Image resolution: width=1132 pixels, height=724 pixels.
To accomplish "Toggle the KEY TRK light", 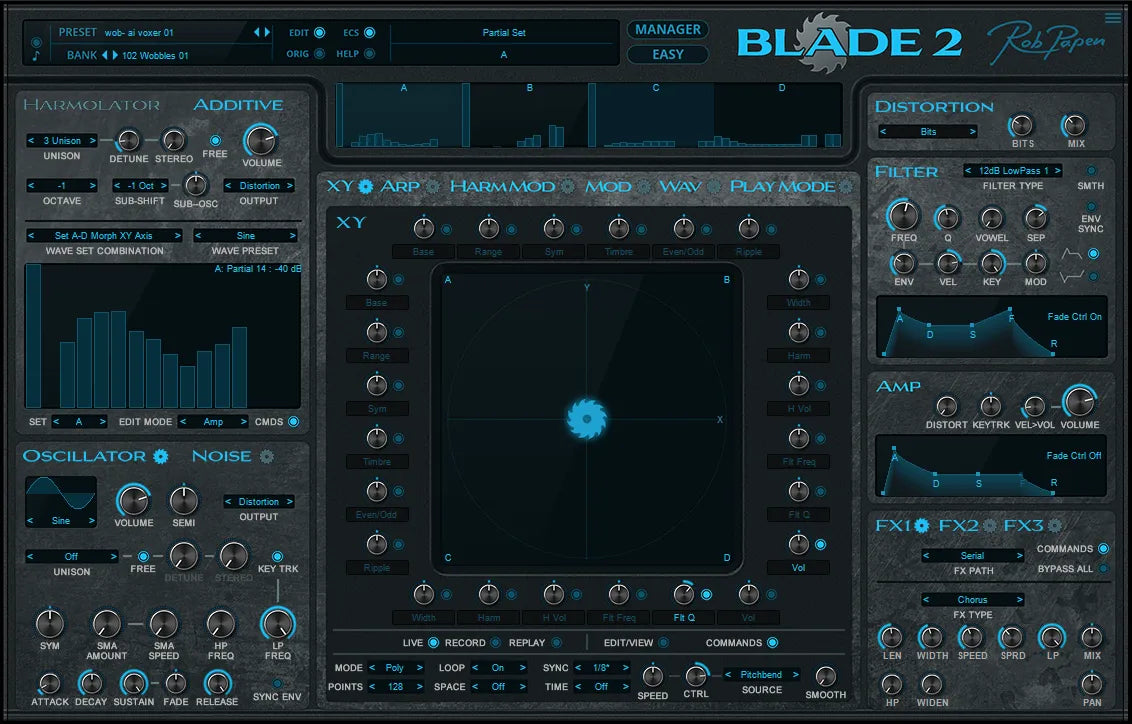I will pos(277,556).
